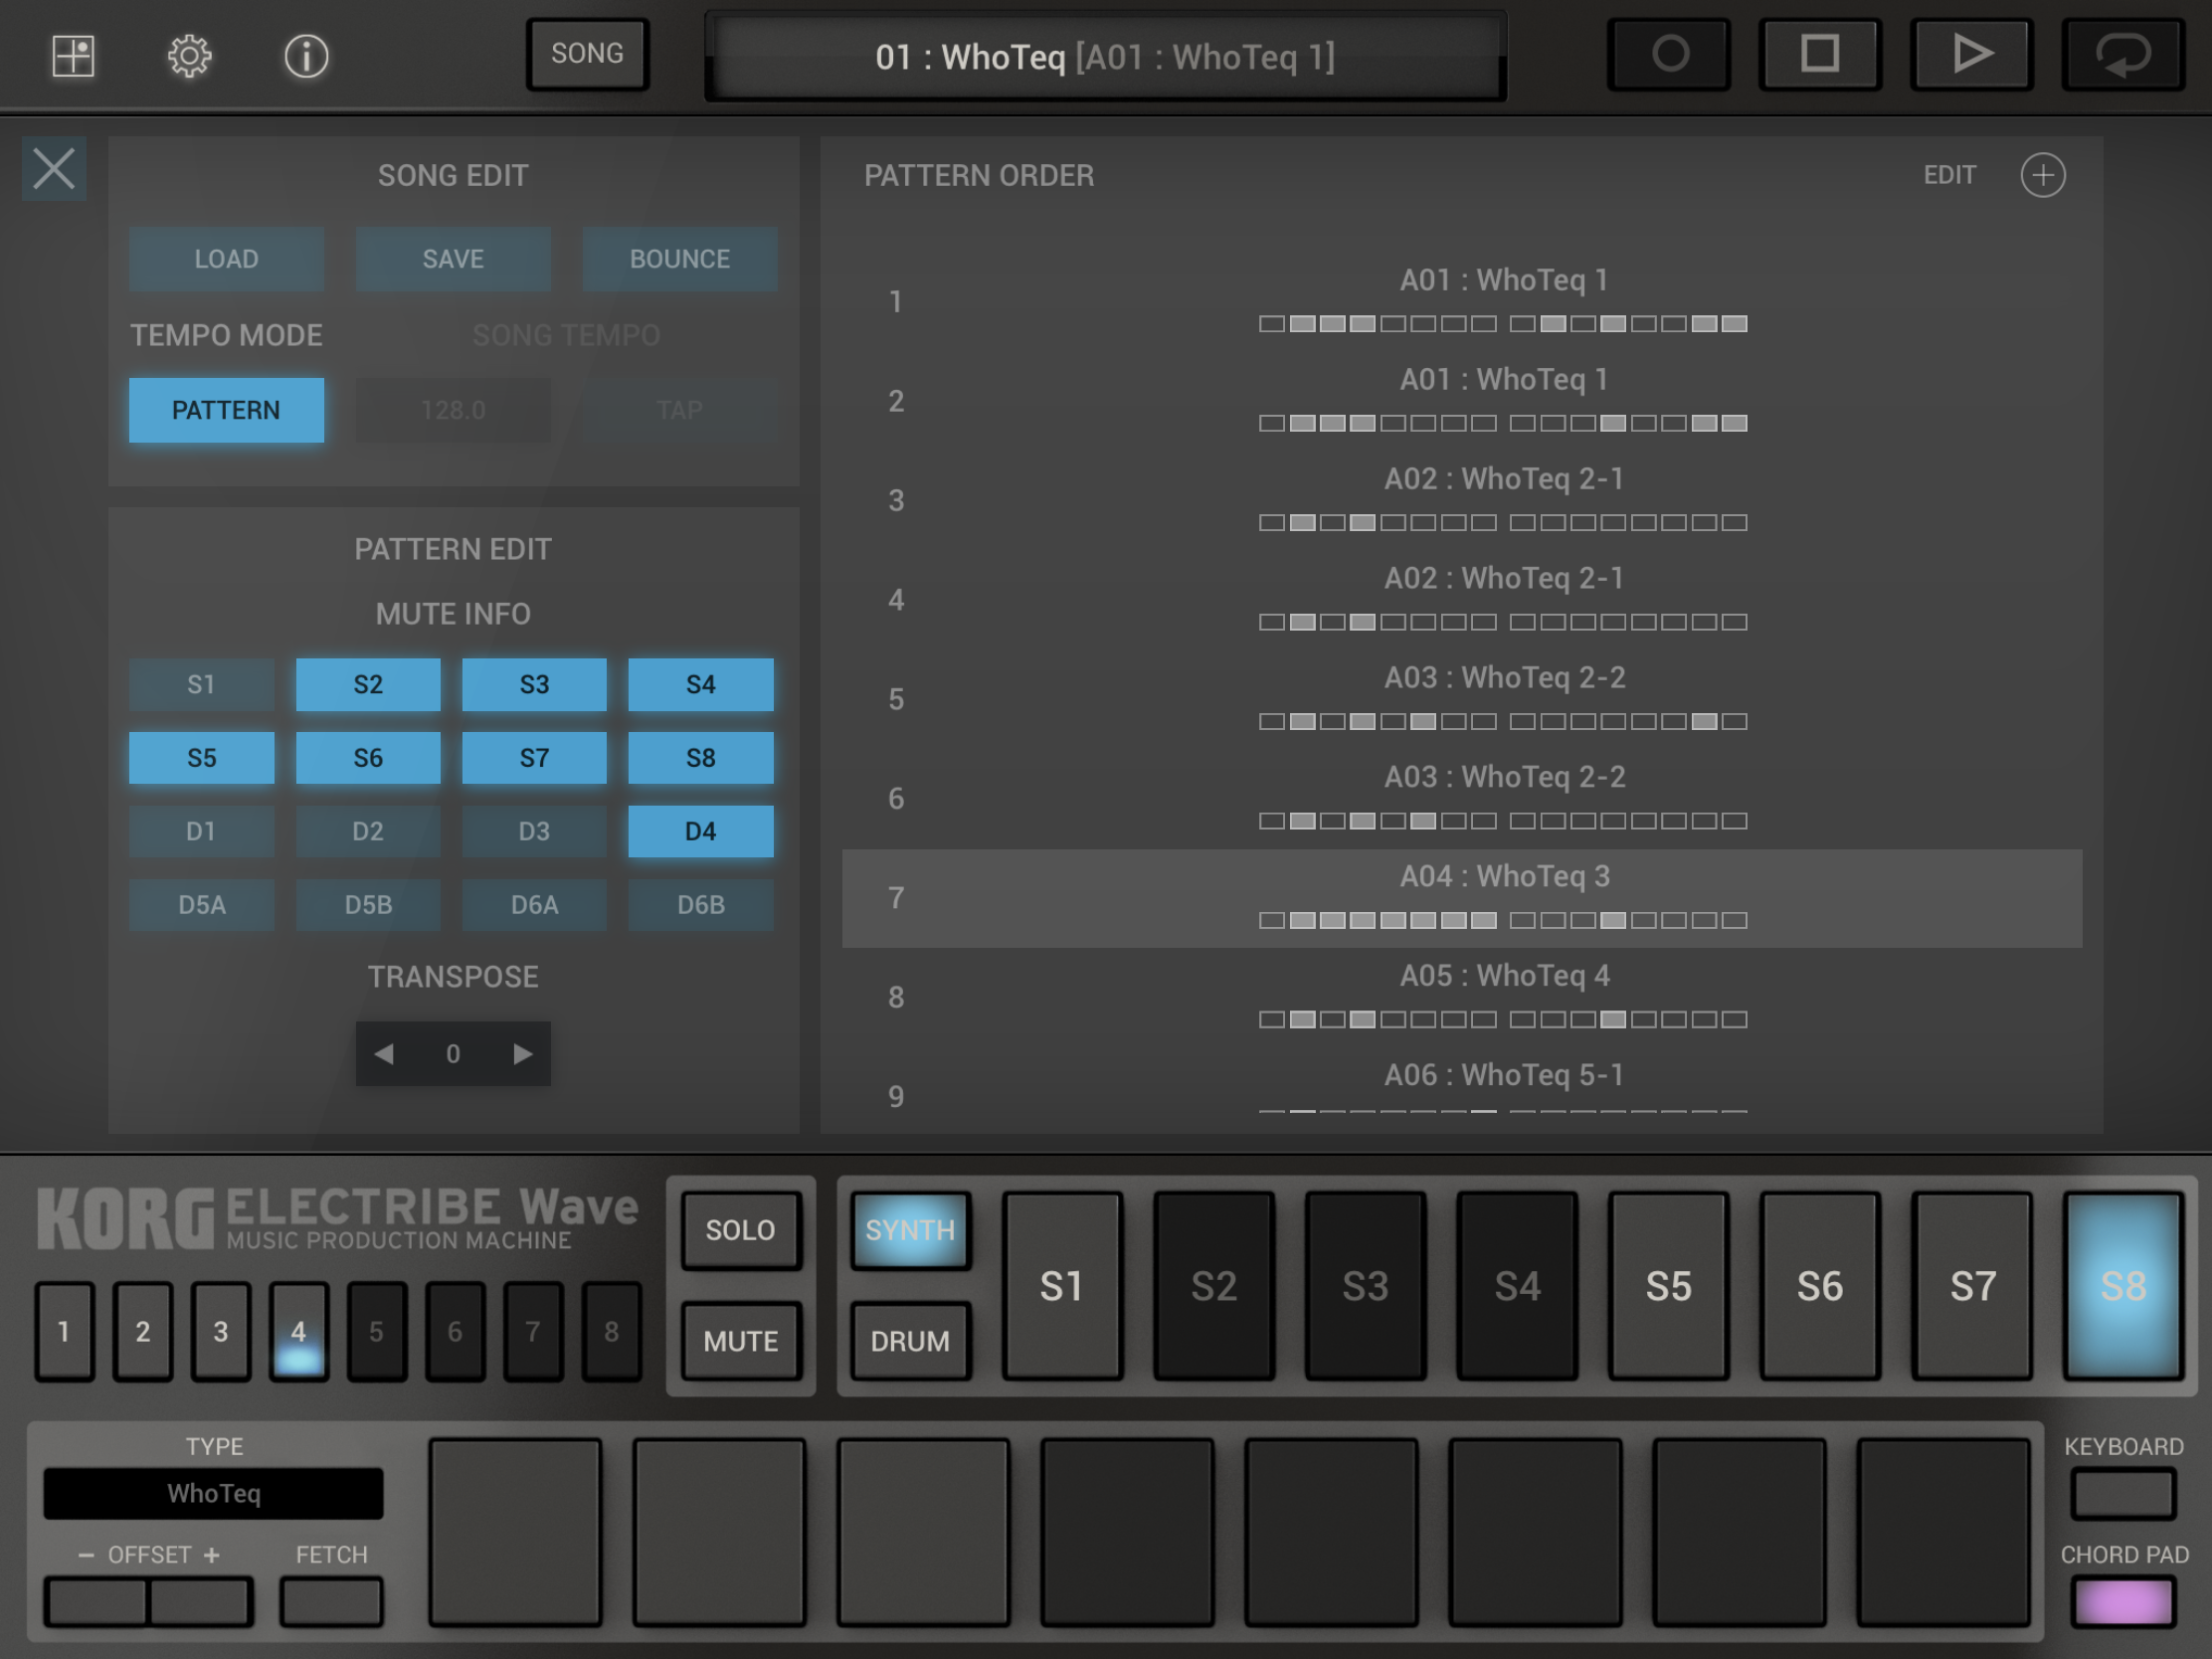Select the S2 part pad
The image size is (2212, 1659).
click(x=1214, y=1286)
